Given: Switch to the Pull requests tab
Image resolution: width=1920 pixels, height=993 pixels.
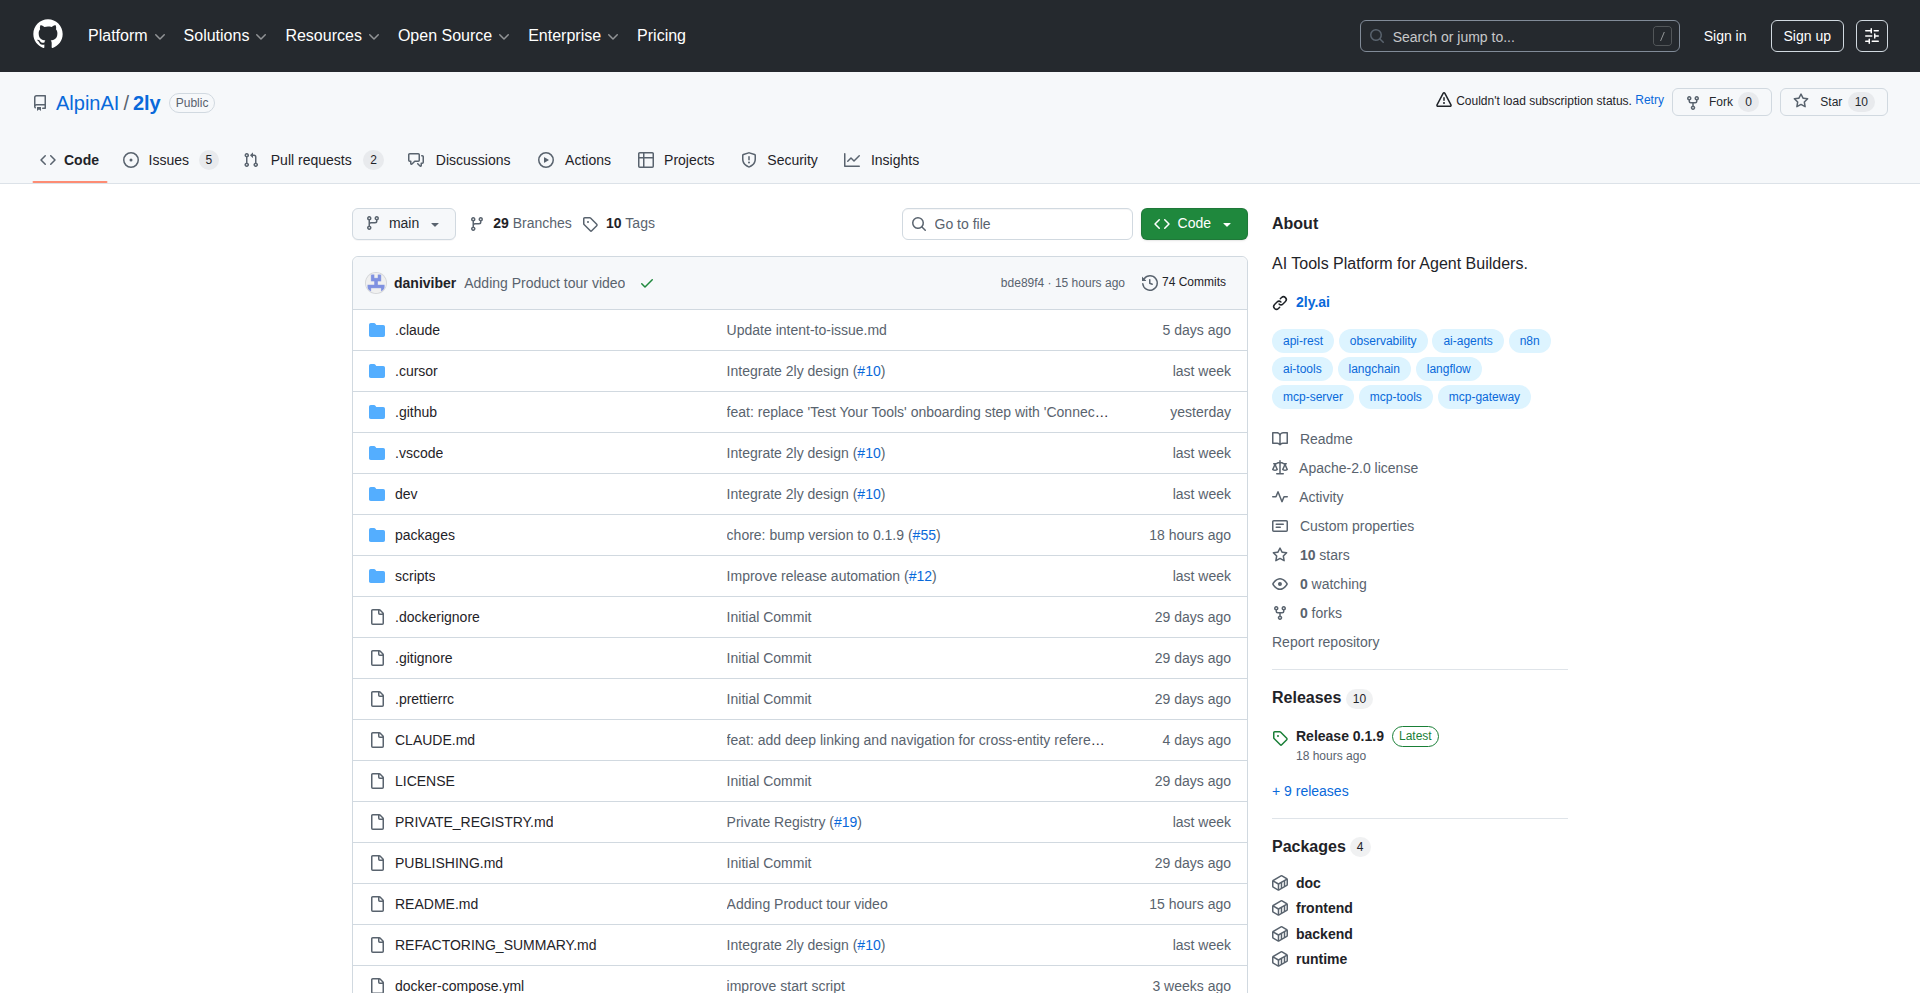Looking at the screenshot, I should (x=311, y=160).
